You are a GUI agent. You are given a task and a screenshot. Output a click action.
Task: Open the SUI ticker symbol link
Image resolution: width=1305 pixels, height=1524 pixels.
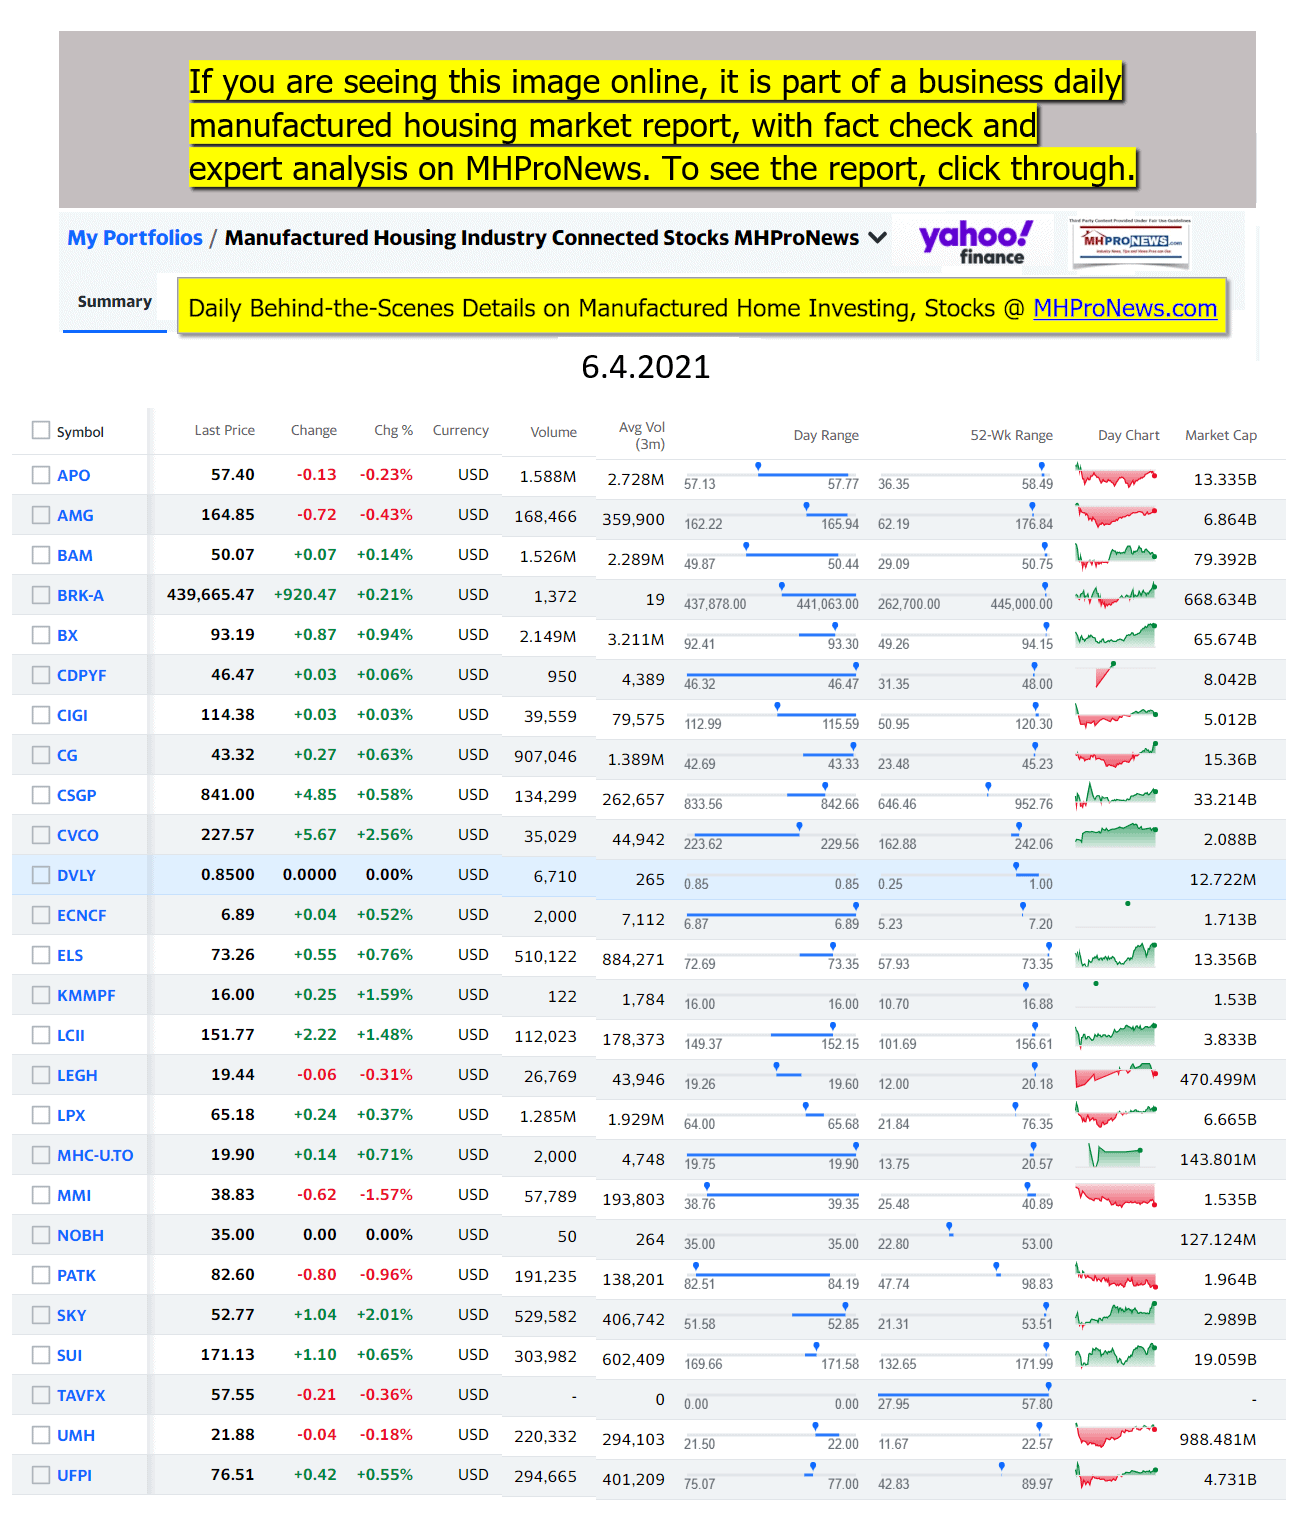click(70, 1355)
